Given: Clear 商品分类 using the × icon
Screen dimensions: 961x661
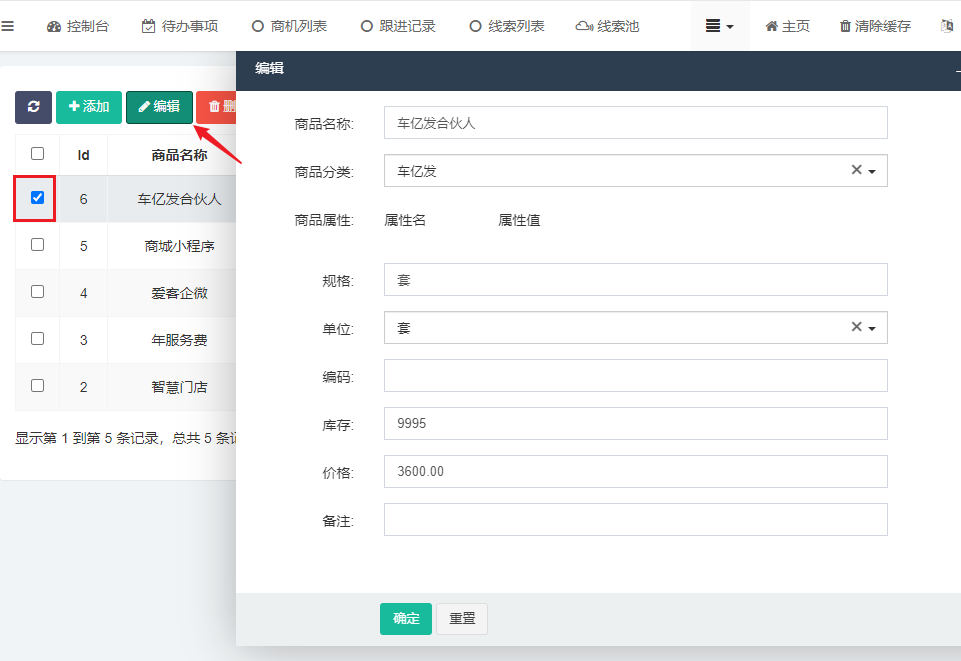Looking at the screenshot, I should click(856, 170).
